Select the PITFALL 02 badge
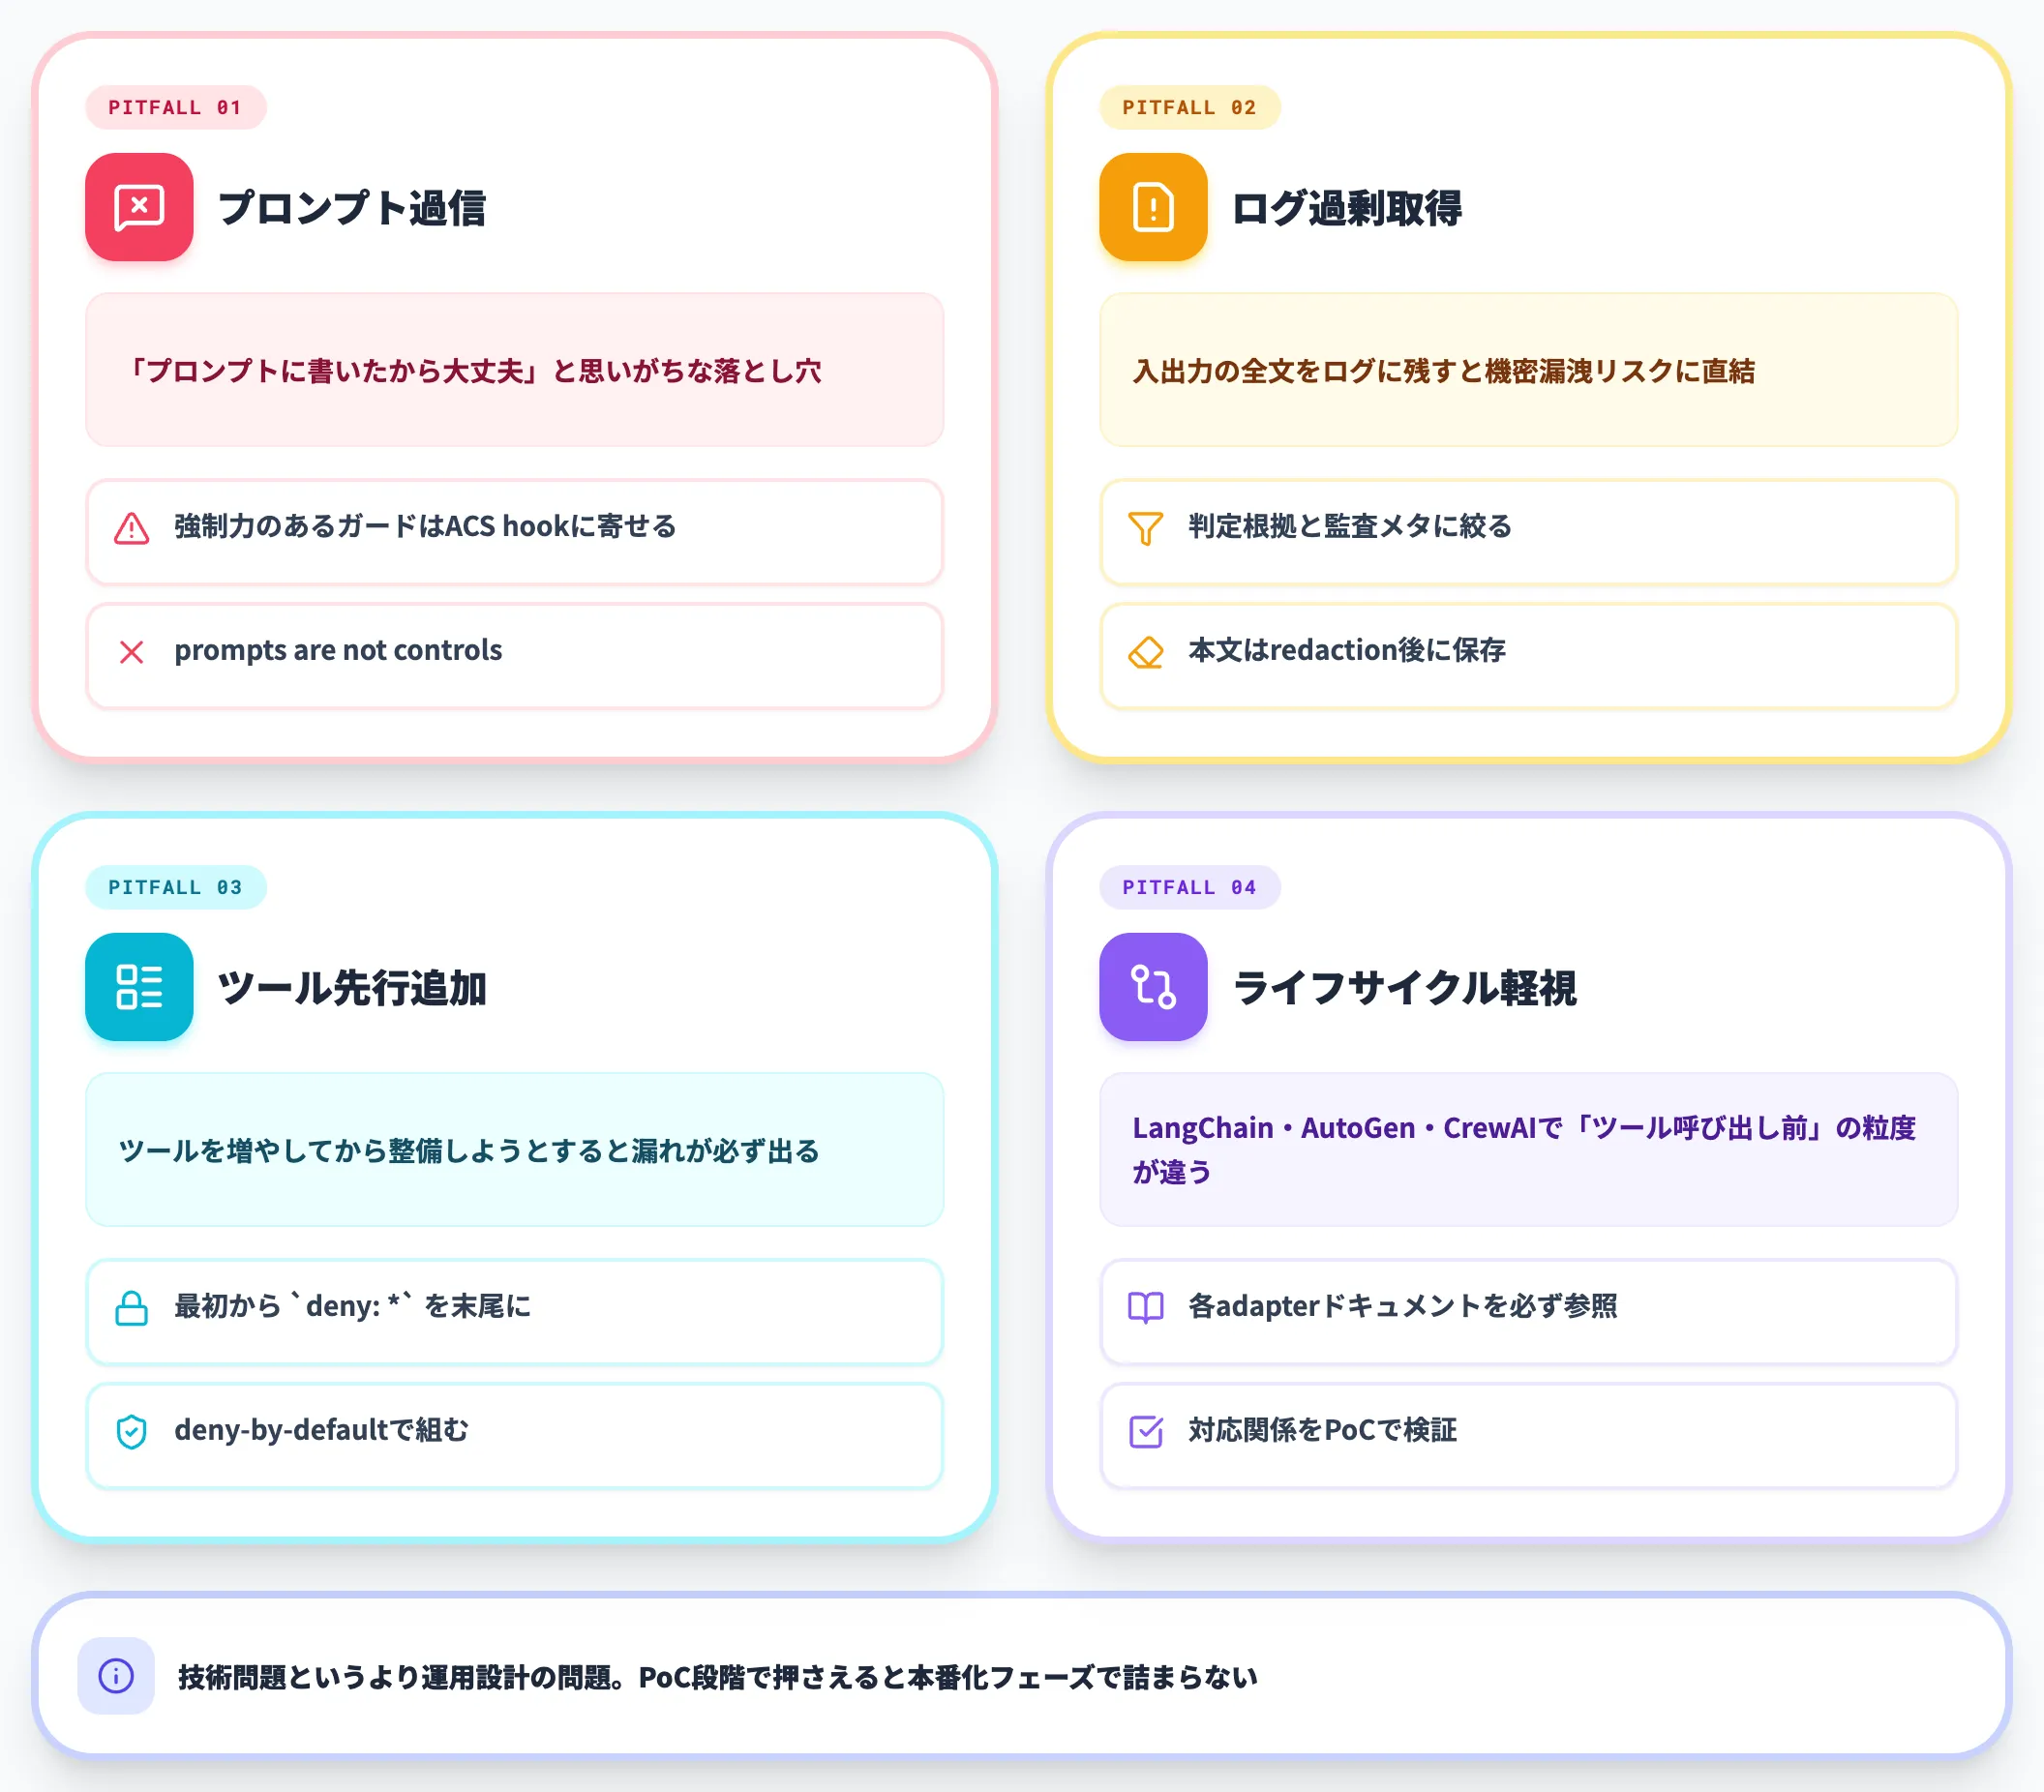This screenshot has width=2044, height=1792. (1189, 107)
